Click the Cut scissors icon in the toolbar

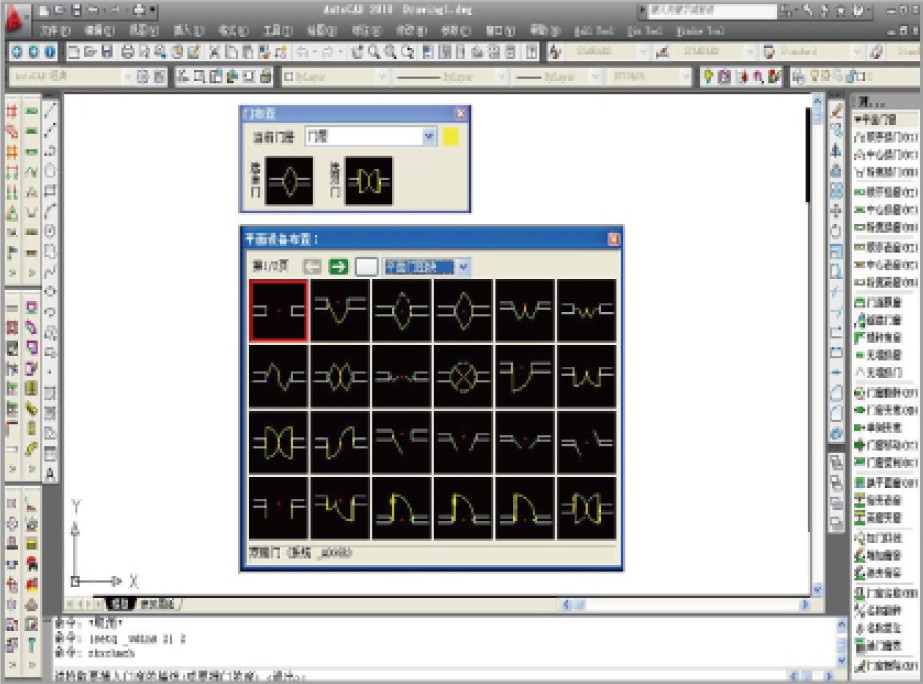click(214, 52)
